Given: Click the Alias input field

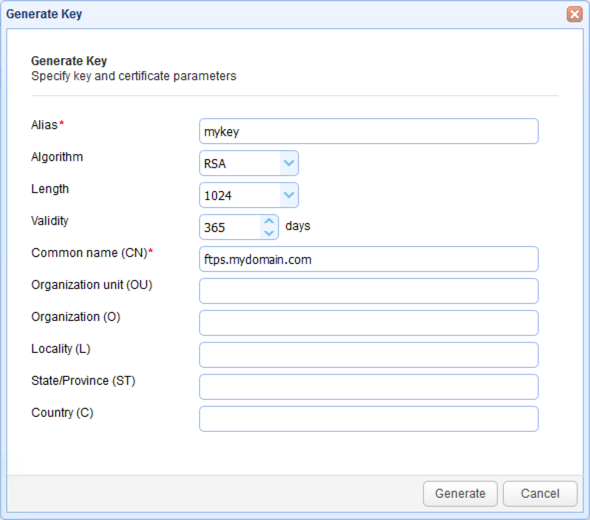Looking at the screenshot, I should pyautogui.click(x=369, y=131).
